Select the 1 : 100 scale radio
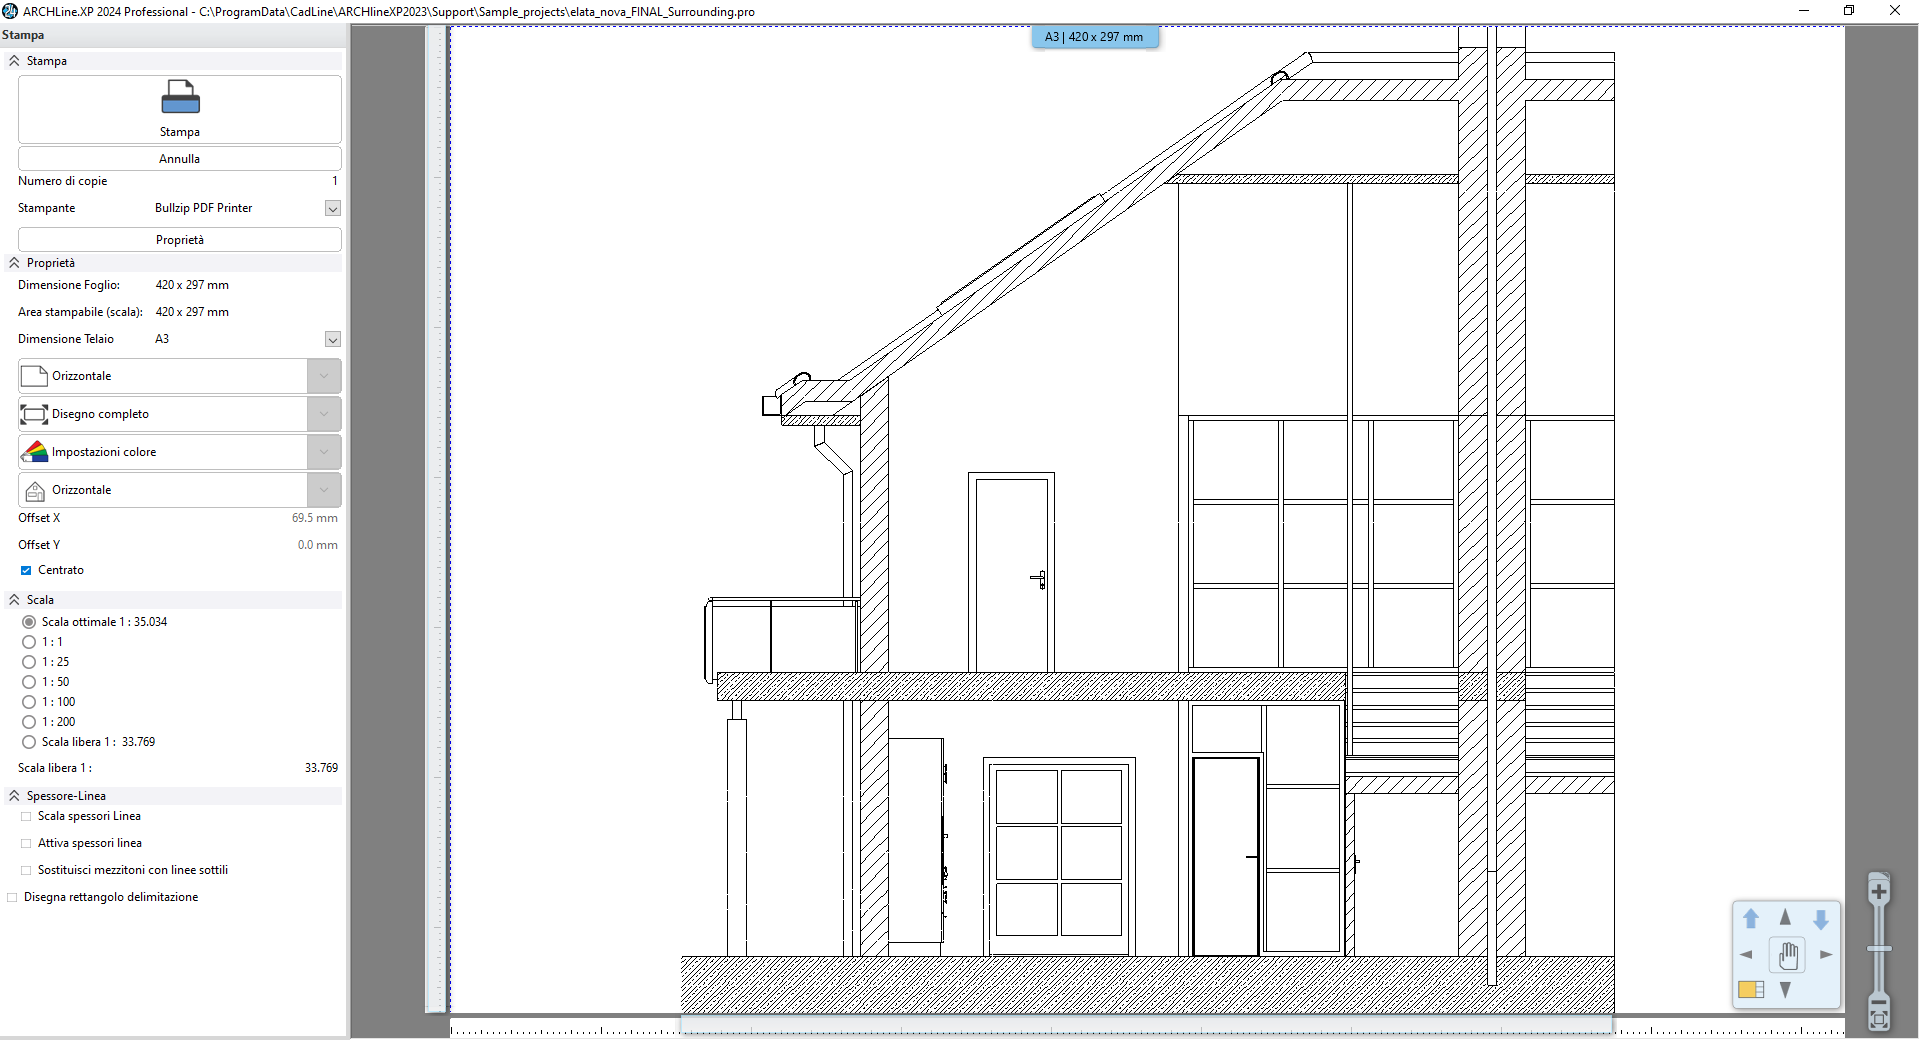 click(x=29, y=702)
